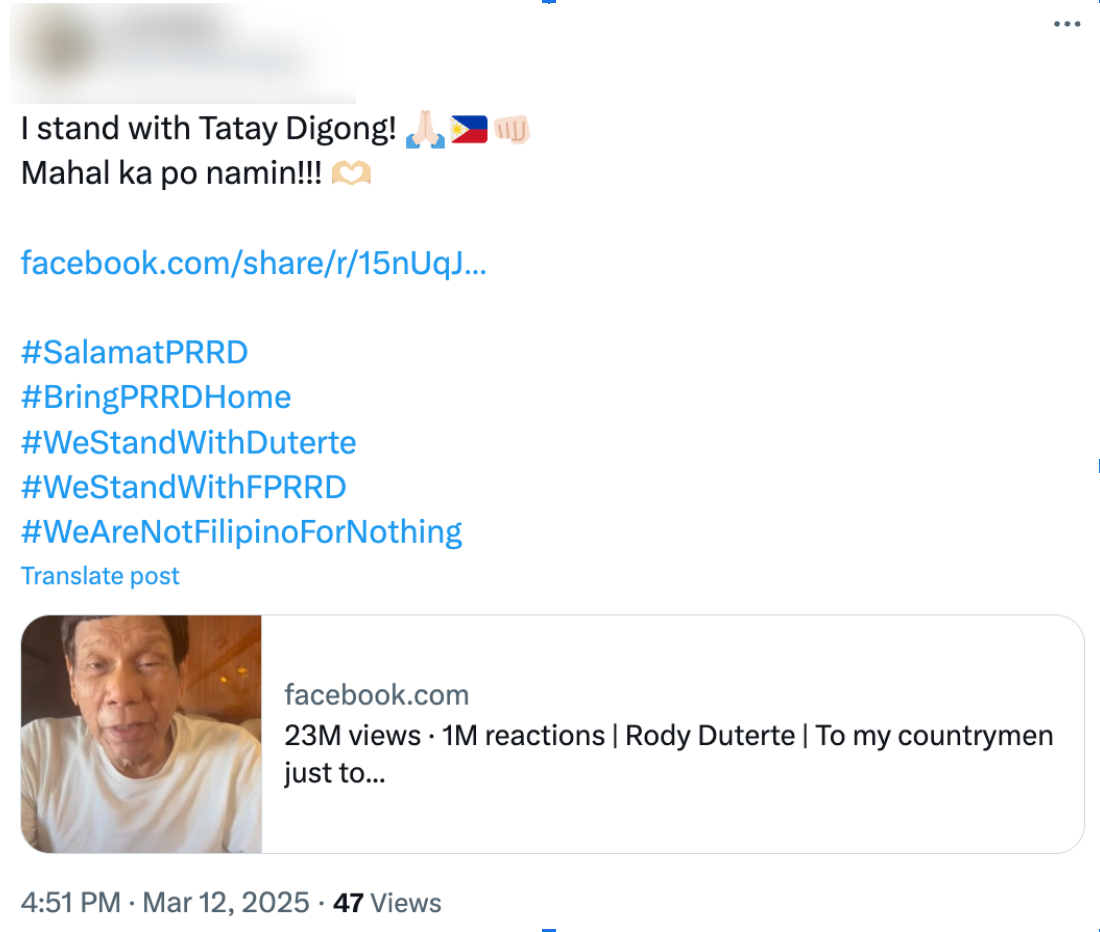View the 47 Views count

387,903
